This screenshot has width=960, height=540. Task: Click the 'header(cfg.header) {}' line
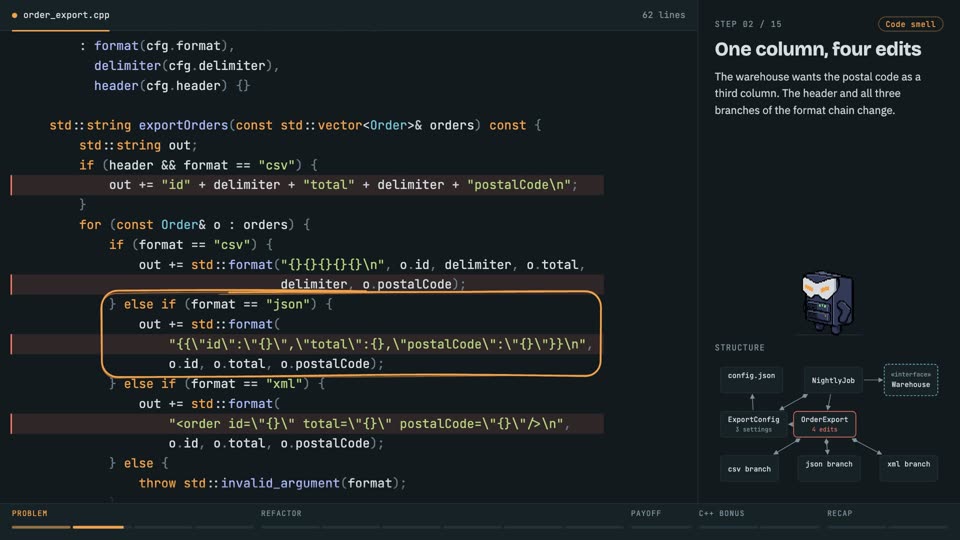[x=171, y=86]
